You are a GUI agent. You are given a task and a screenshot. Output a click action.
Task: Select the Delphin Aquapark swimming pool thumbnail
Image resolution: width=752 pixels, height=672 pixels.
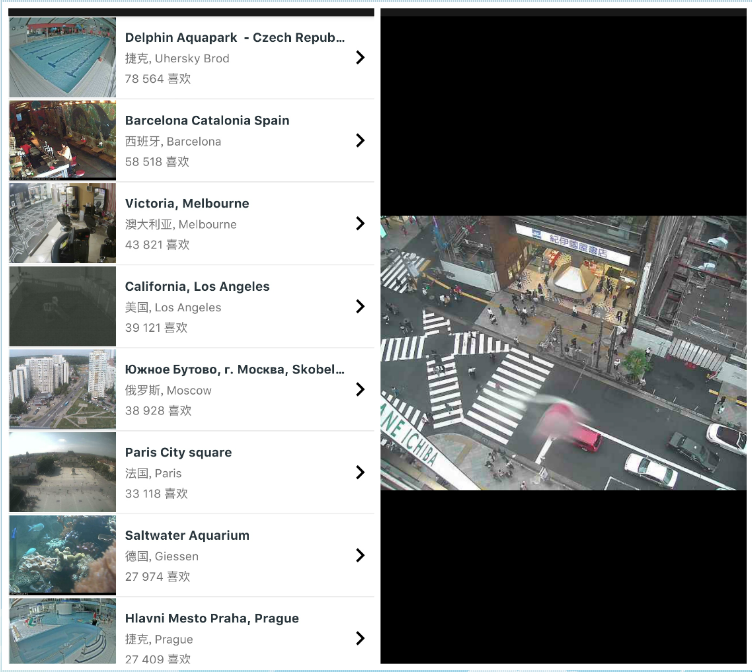[62, 58]
